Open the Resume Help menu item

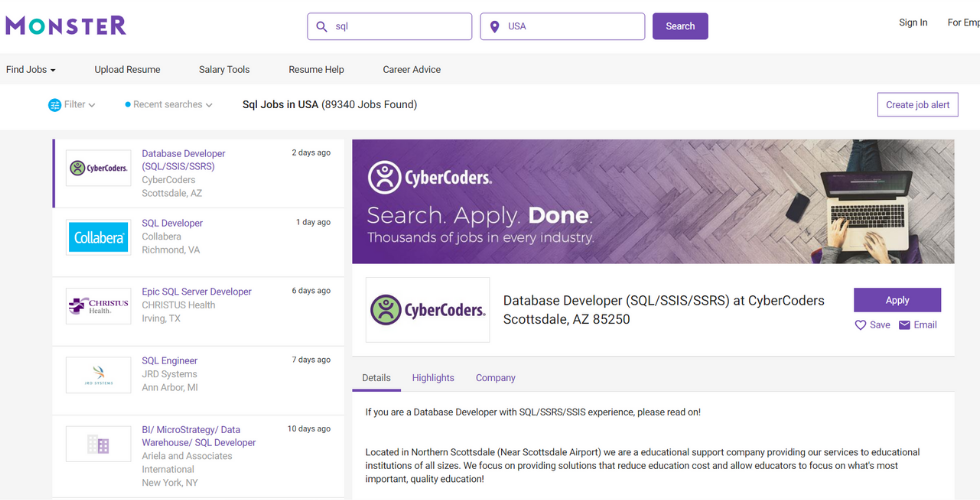click(316, 69)
